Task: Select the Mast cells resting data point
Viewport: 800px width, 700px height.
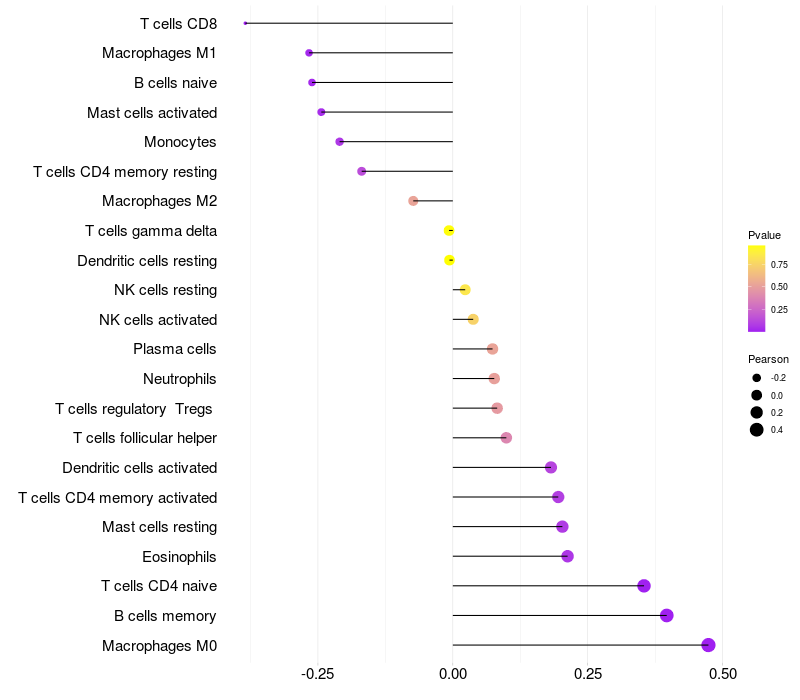Action: click(562, 527)
